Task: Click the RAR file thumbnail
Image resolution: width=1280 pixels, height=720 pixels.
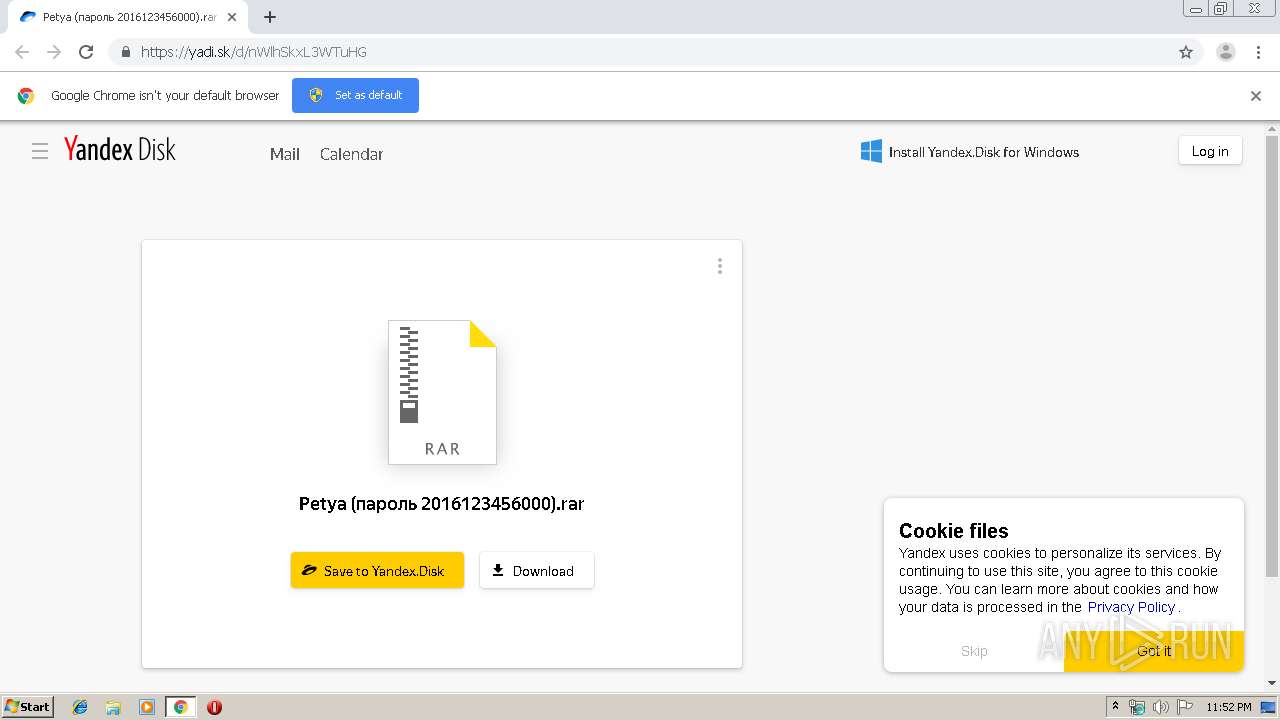Action: [x=442, y=392]
